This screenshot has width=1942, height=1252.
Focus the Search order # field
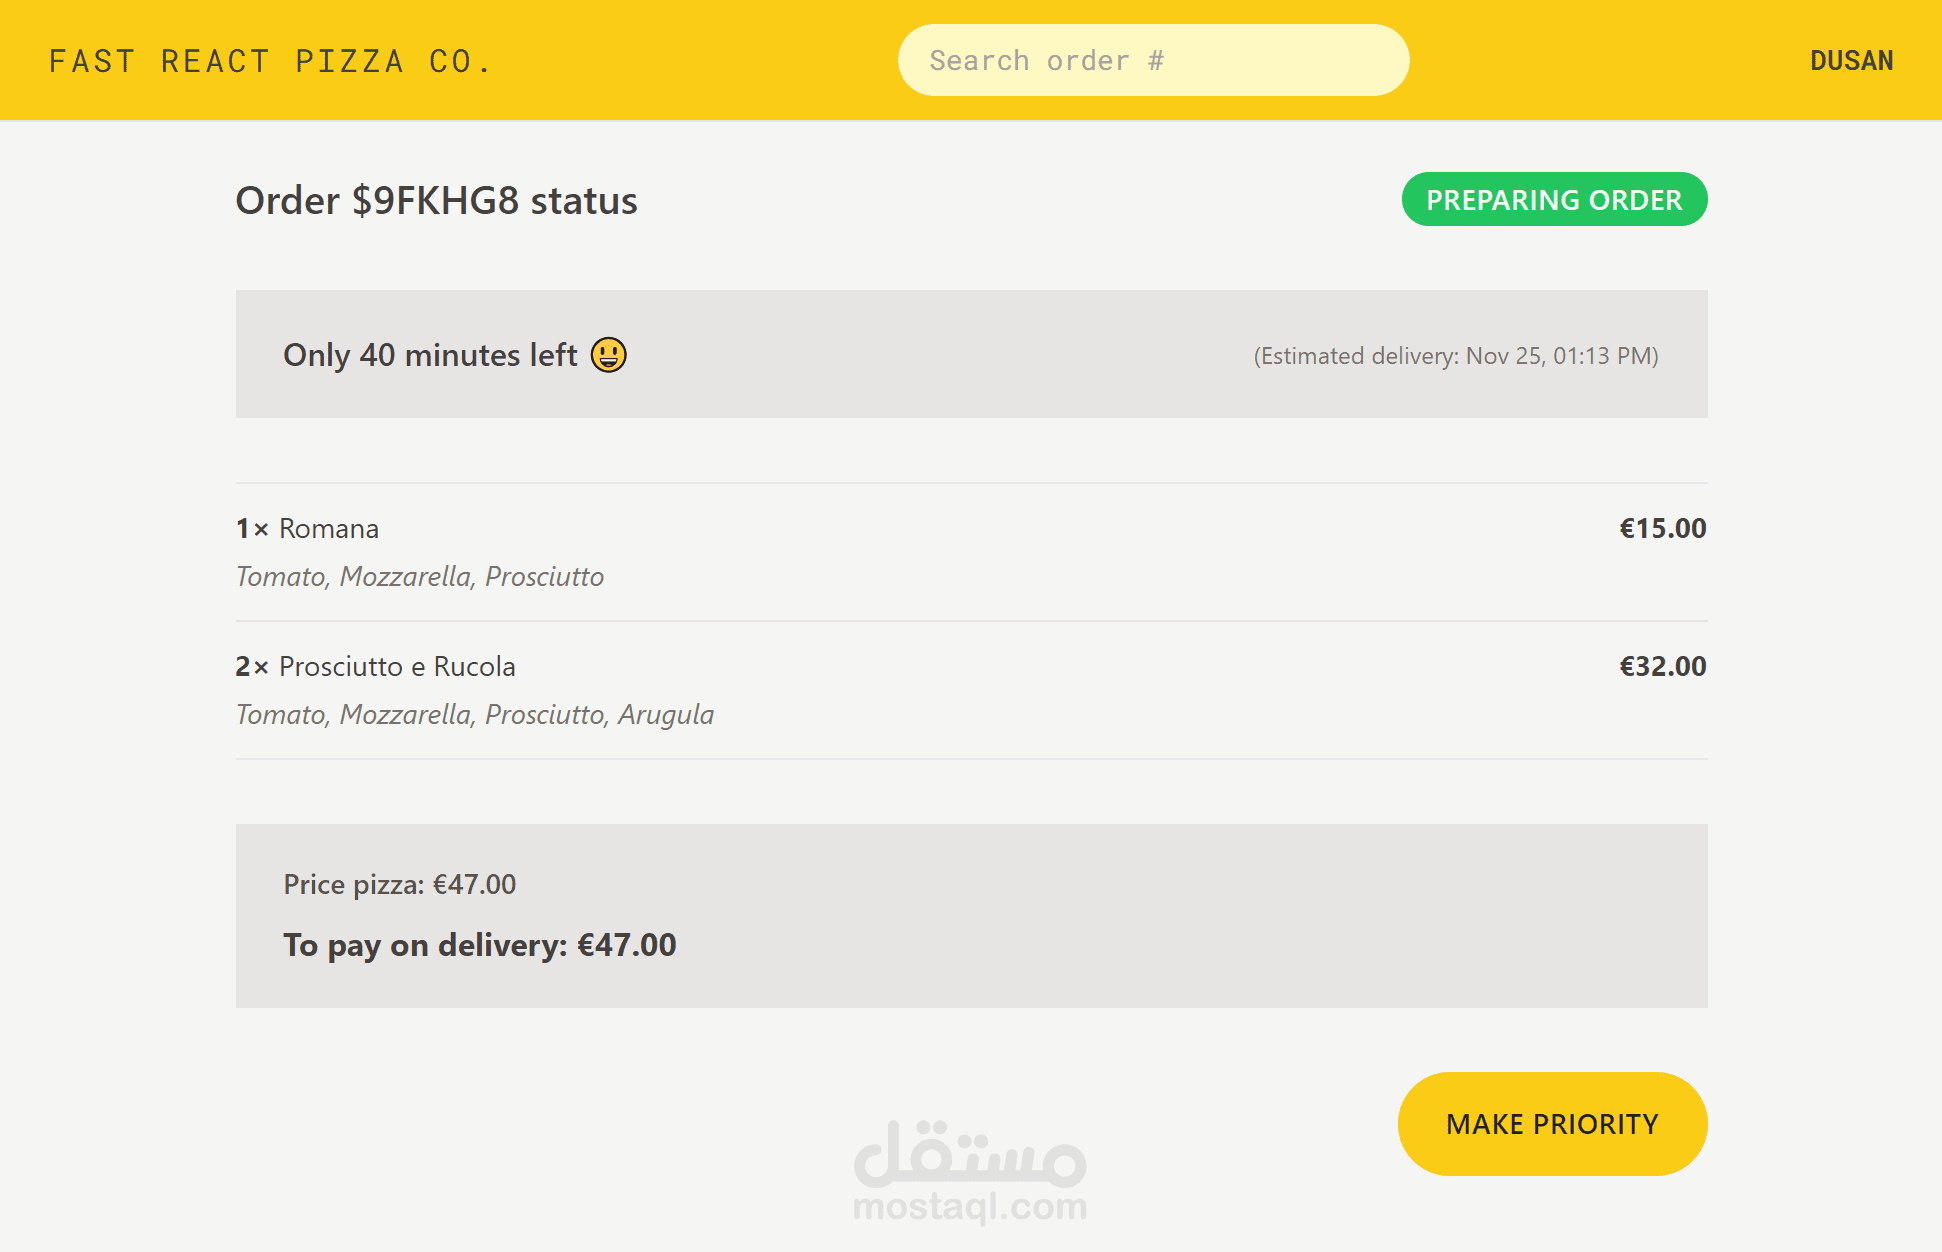click(x=1153, y=61)
